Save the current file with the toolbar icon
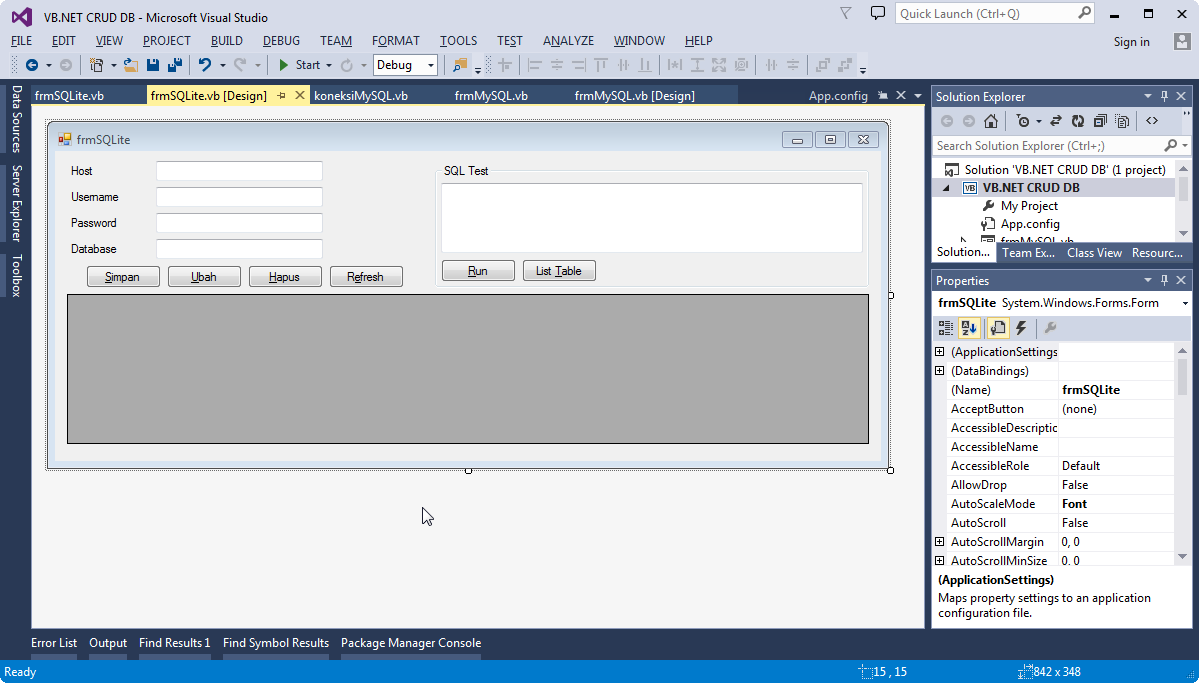This screenshot has width=1199, height=683. click(x=153, y=65)
